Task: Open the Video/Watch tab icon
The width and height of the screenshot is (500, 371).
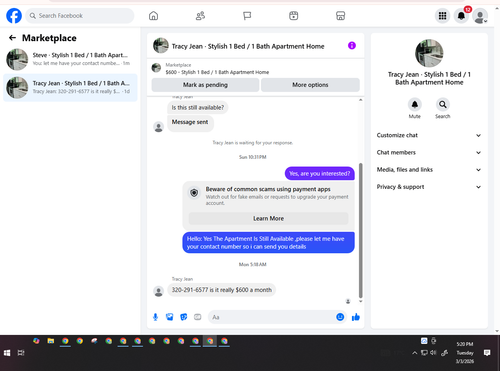Action: coord(293,16)
